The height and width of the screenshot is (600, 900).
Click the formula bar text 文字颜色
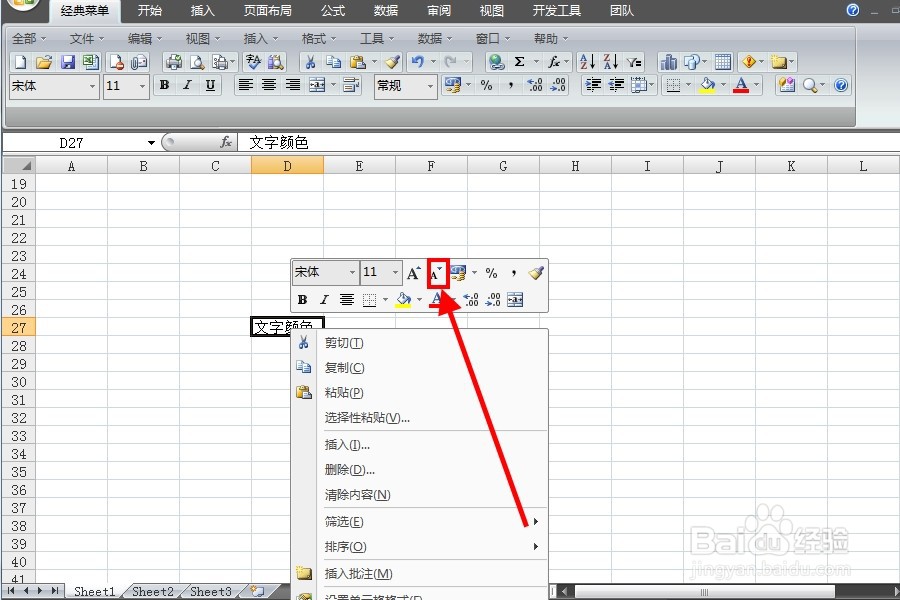[279, 142]
